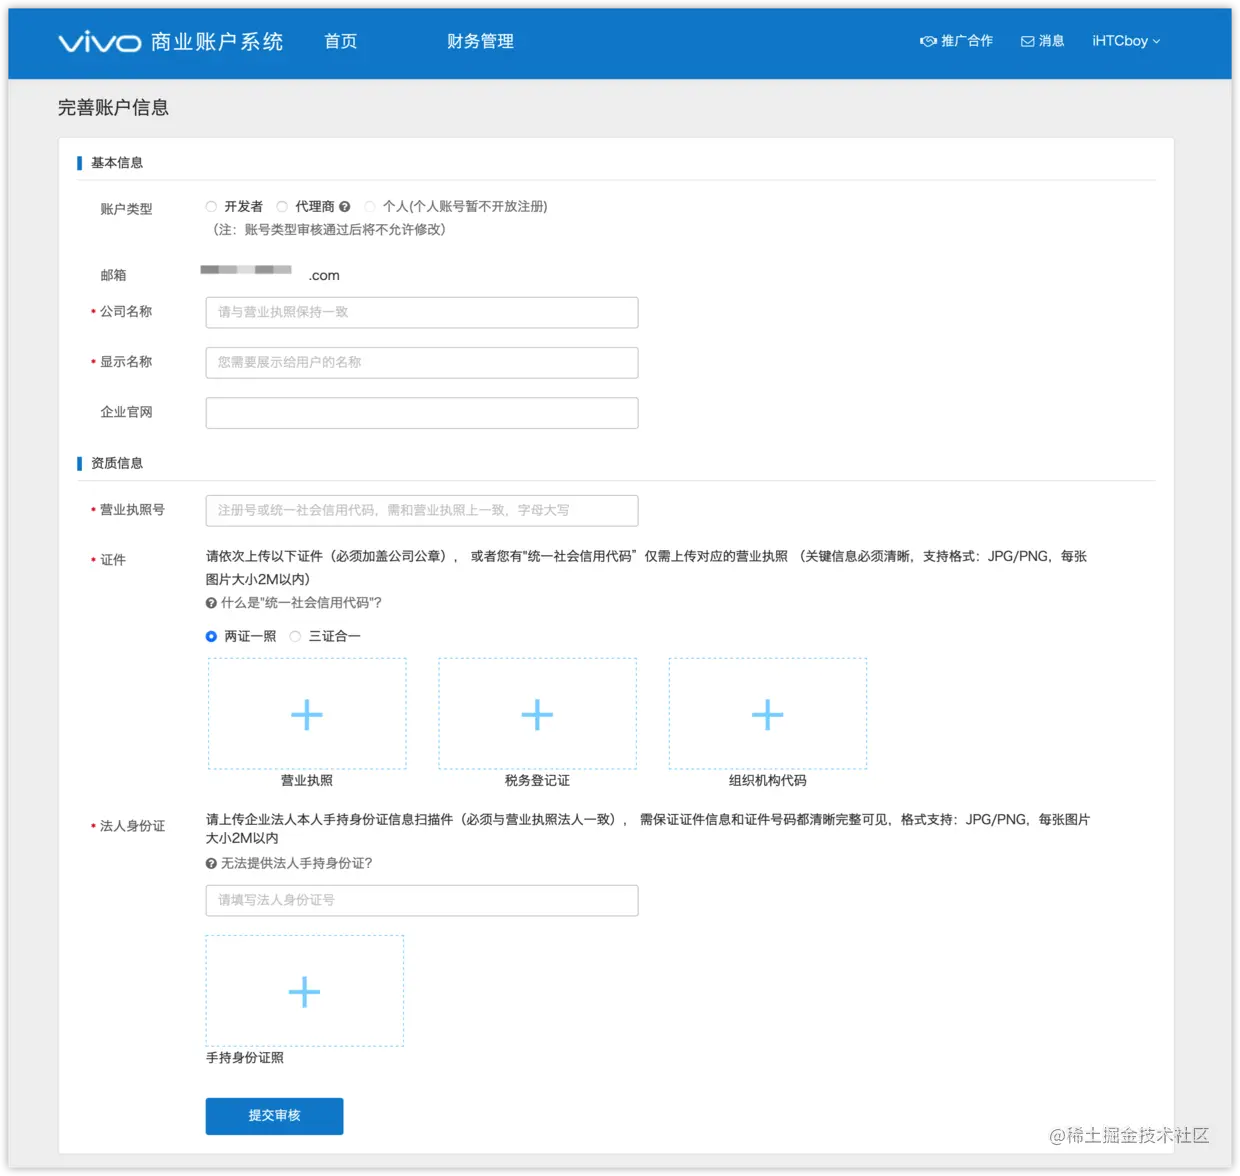The image size is (1240, 1176).
Task: Open the 消息 header link
Action: tap(1042, 41)
